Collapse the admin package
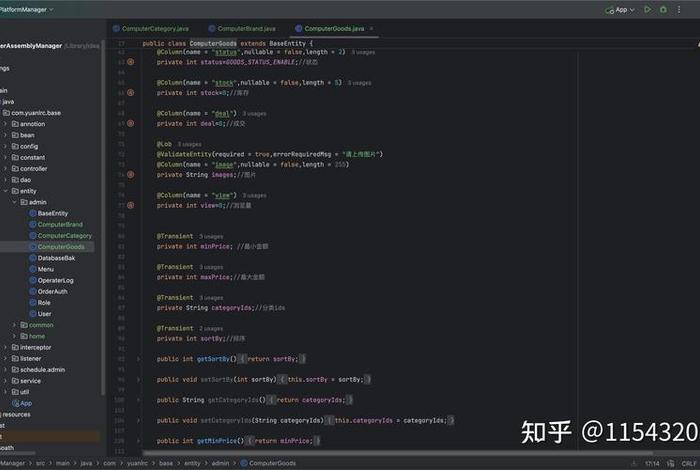 tap(14, 202)
